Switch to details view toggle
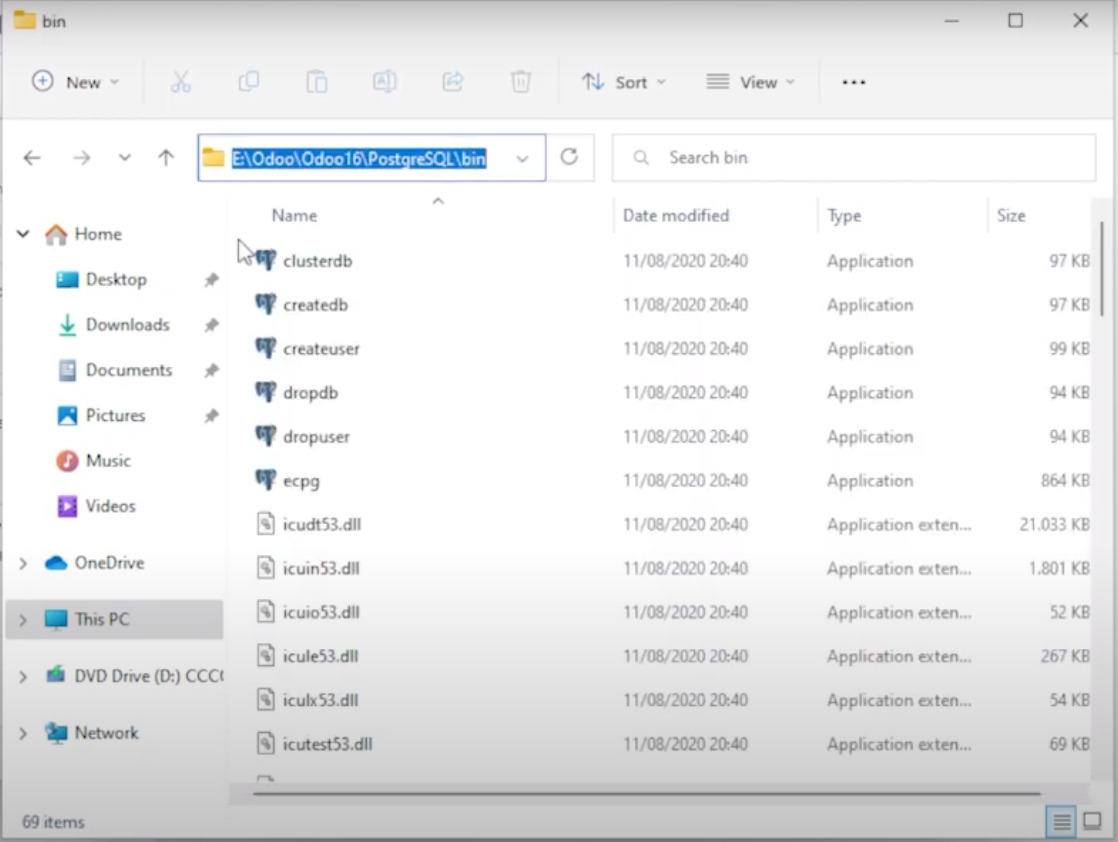 1061,822
